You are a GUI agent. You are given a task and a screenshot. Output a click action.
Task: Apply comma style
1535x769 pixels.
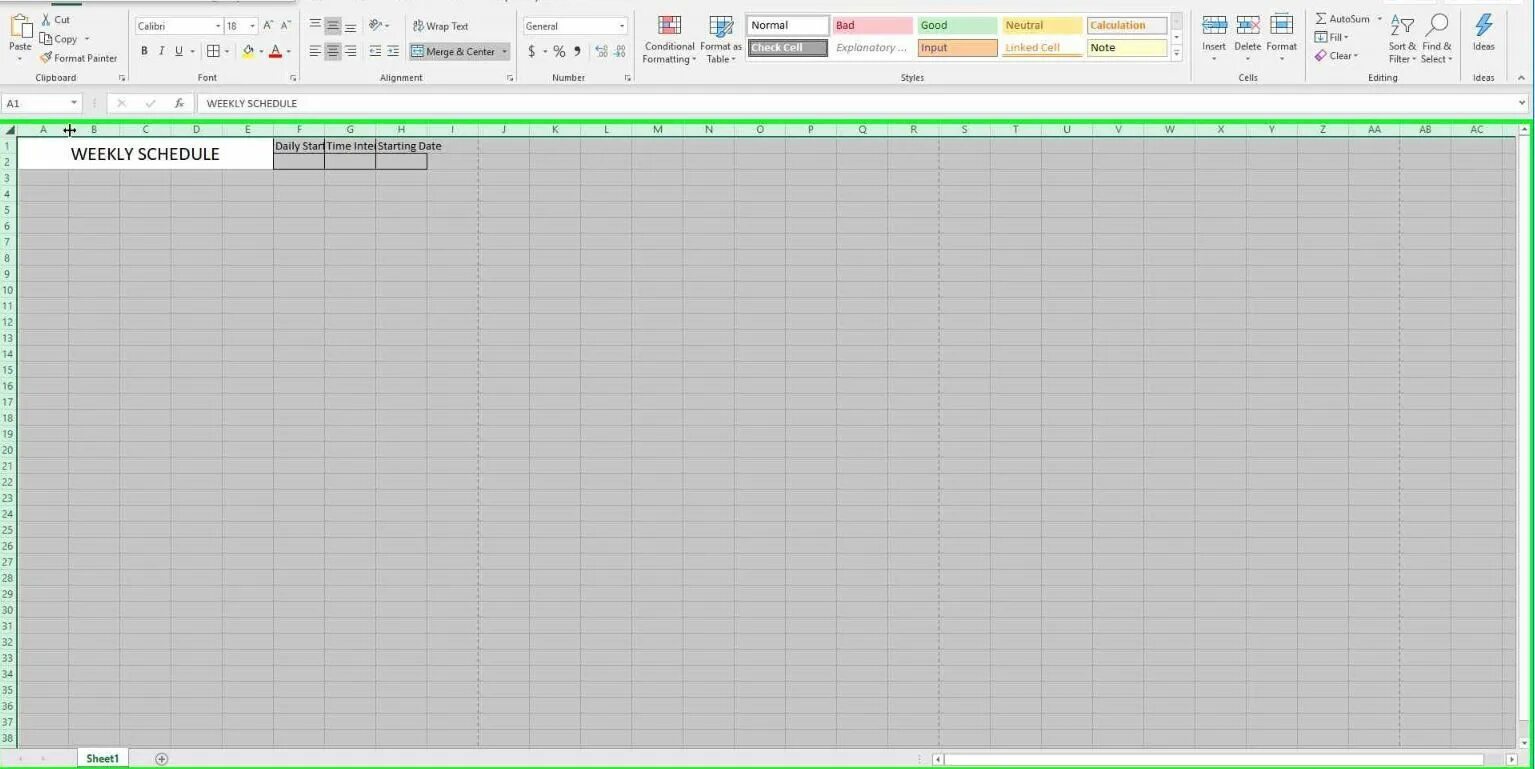[x=577, y=51]
